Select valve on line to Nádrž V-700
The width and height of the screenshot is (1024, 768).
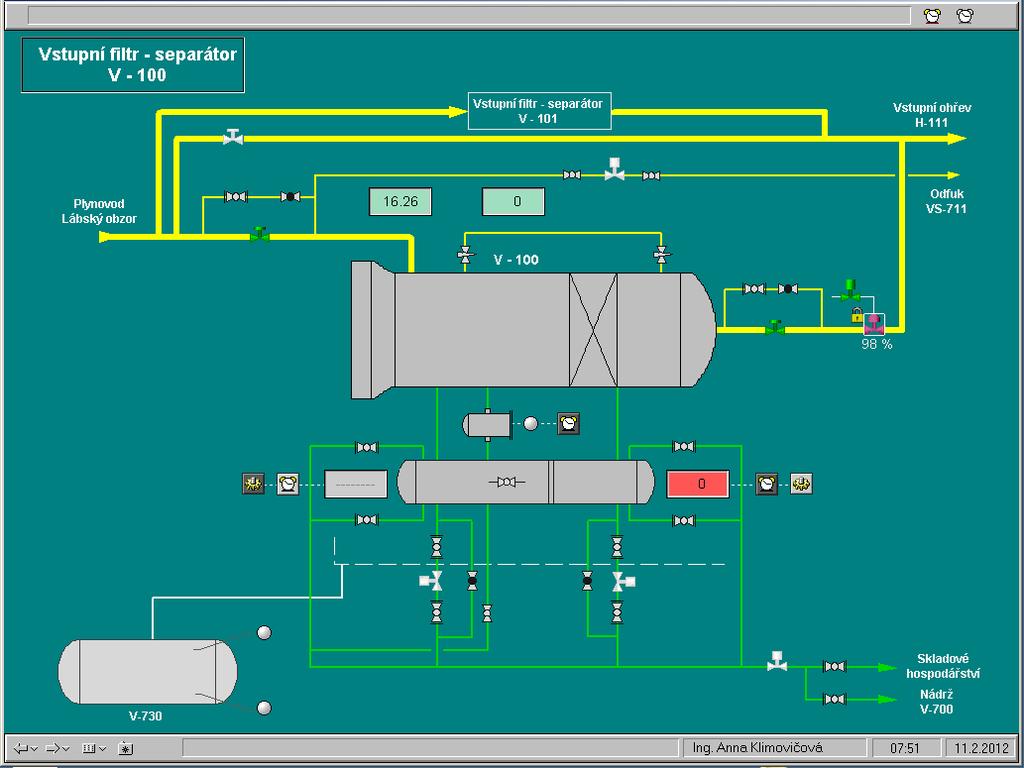point(835,699)
